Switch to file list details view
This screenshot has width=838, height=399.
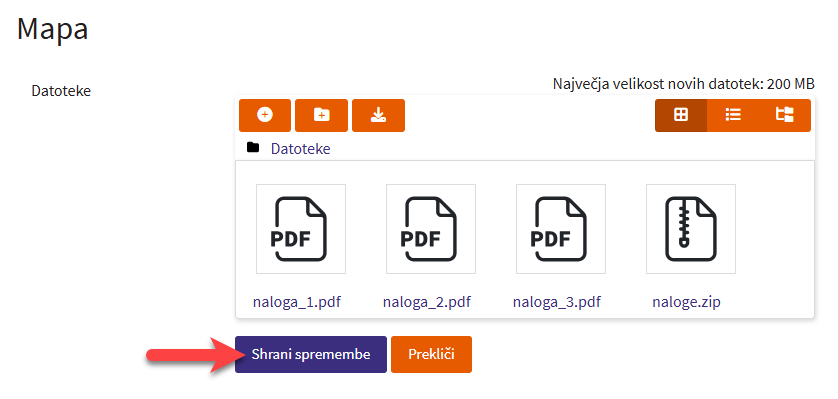(733, 115)
